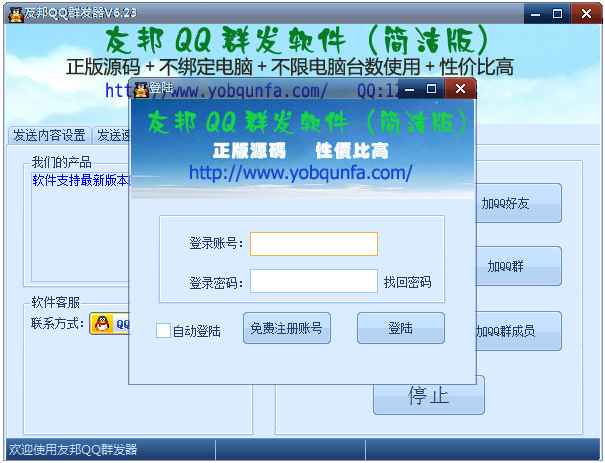Click the login account input field
Viewport: 605px width, 463px height.
pyautogui.click(x=314, y=244)
